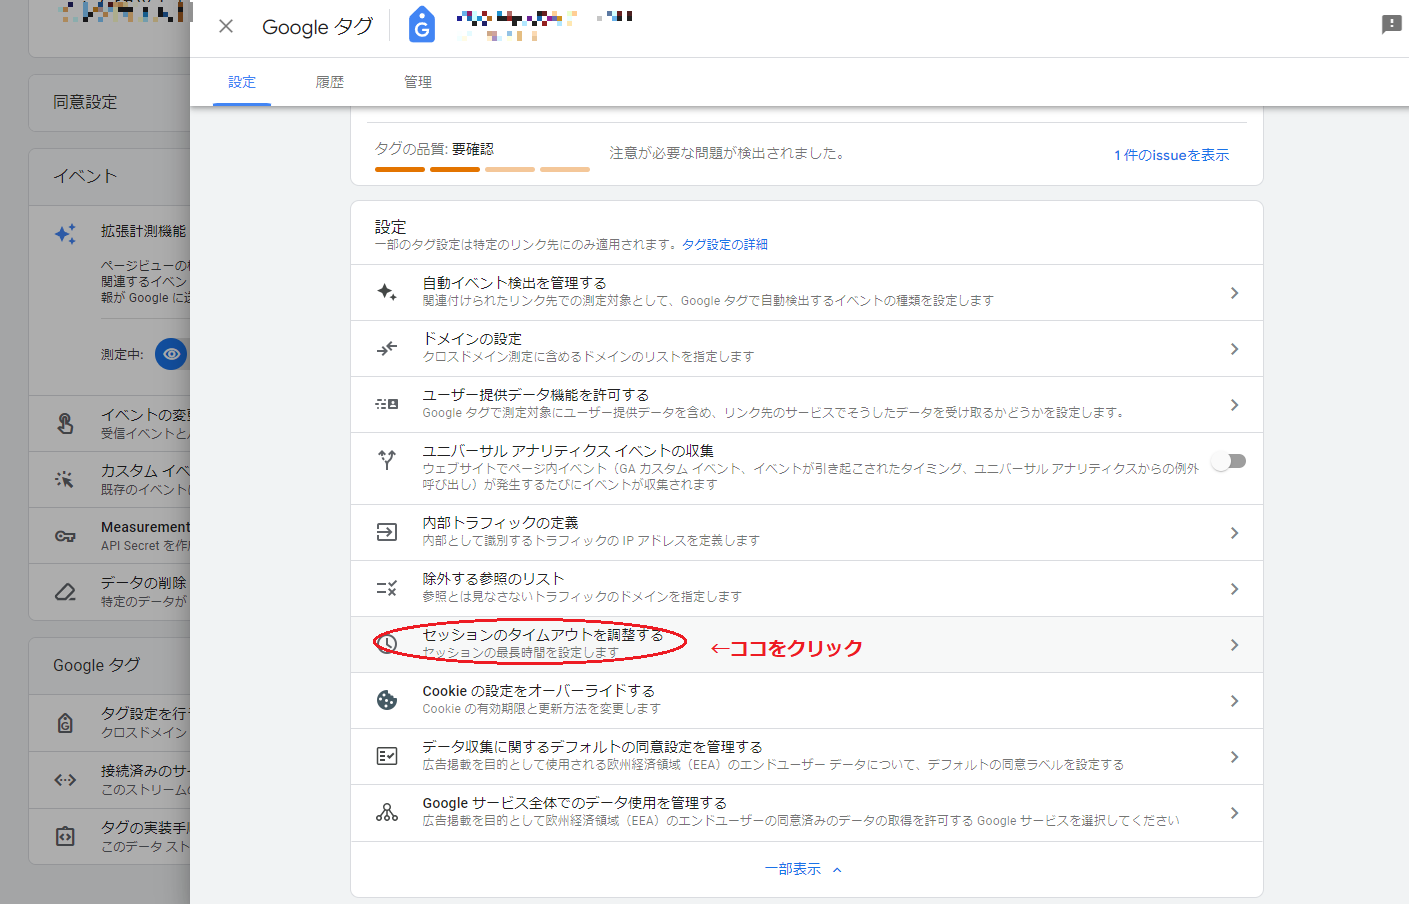This screenshot has height=904, width=1409.
Task: Enable ユニバーサル アナリティクス イベントの収集 toggle
Action: pyautogui.click(x=1229, y=460)
